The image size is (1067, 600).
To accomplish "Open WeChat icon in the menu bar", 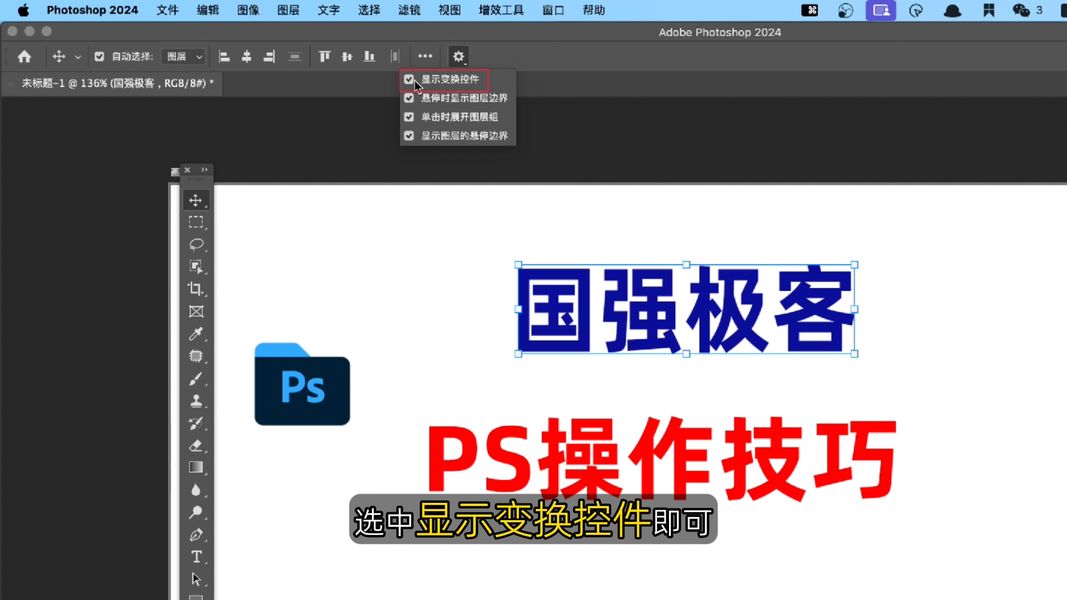I will (x=1021, y=10).
